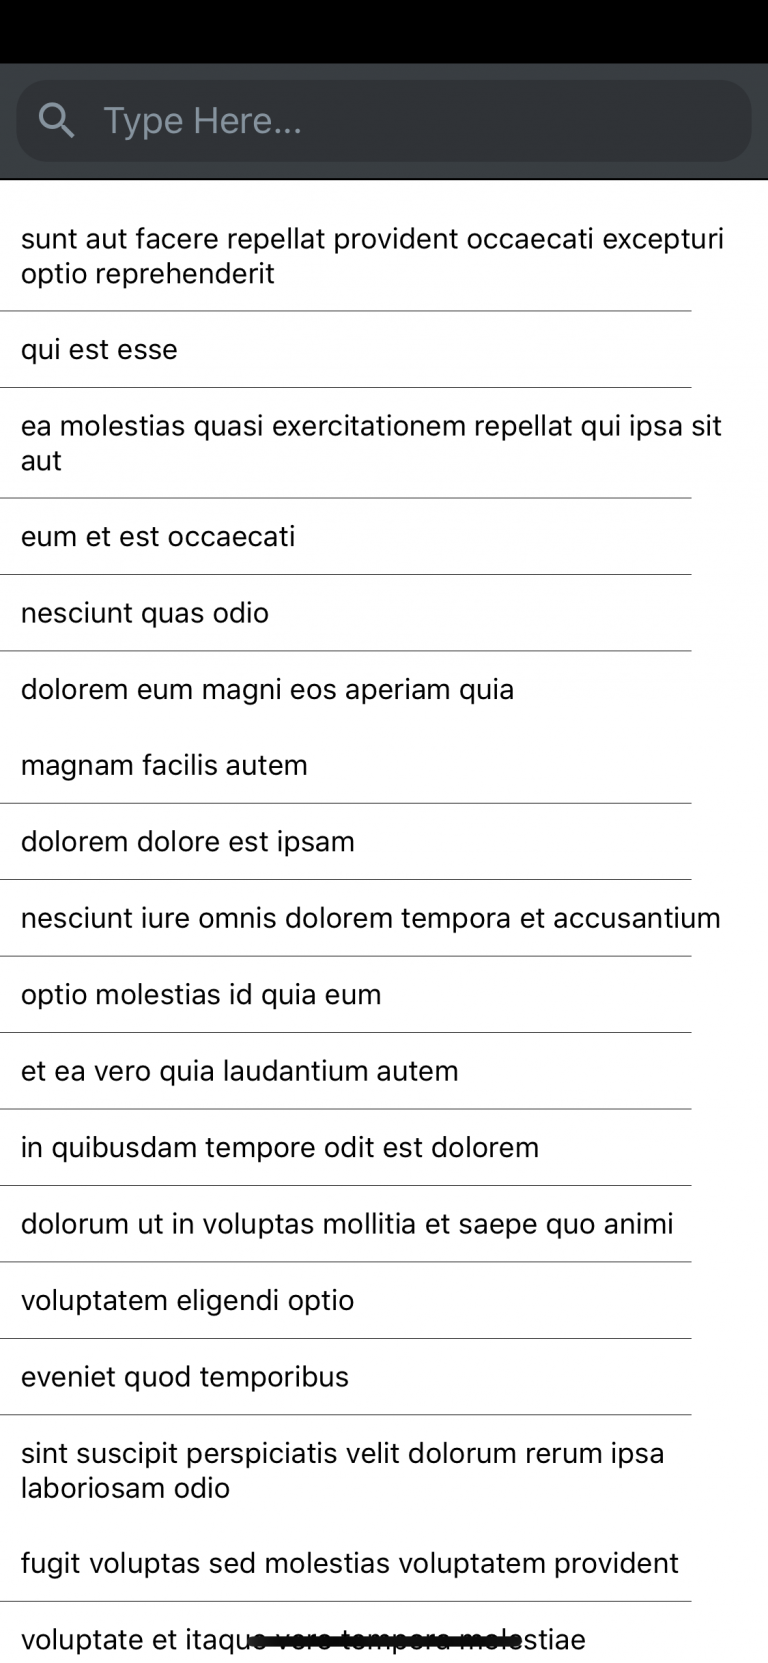Tap "nesciunt iure omnis dolorem" item

click(x=370, y=918)
